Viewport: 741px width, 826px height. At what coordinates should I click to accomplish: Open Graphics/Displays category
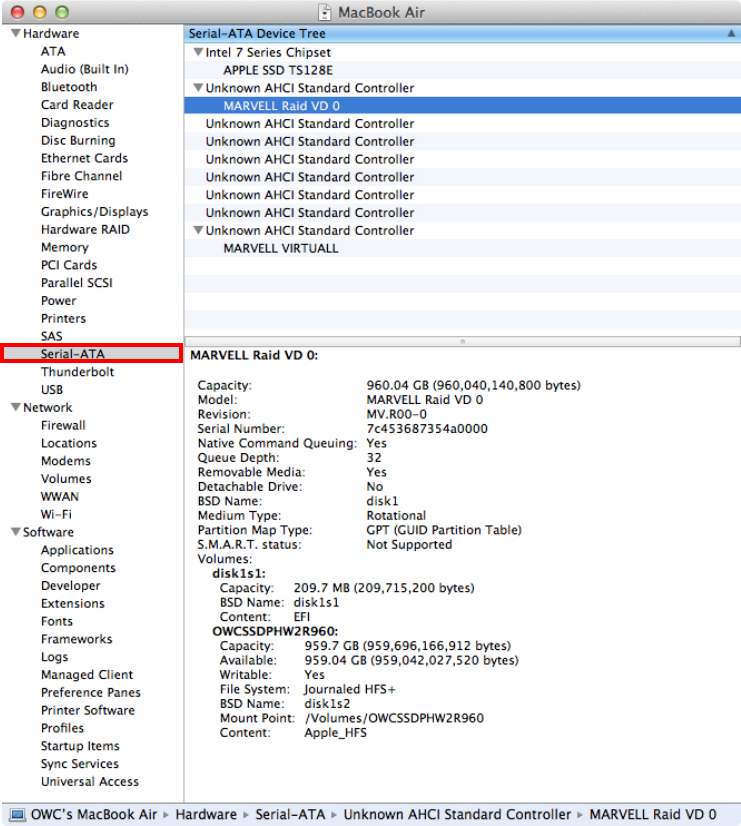coord(94,212)
